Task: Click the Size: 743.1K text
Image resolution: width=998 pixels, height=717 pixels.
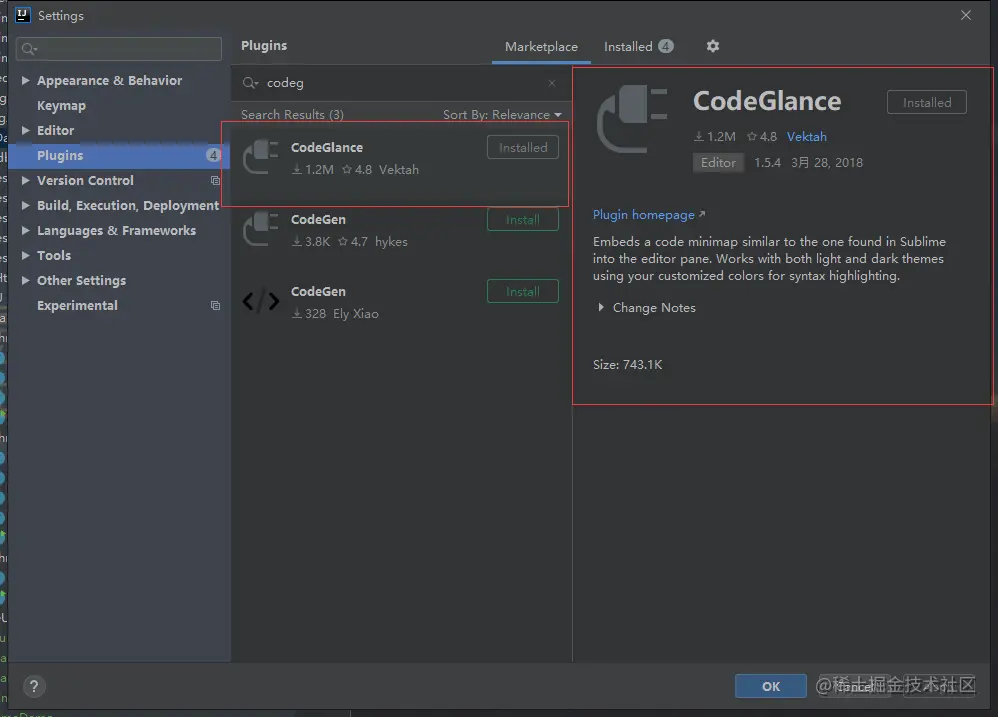Action: point(628,365)
